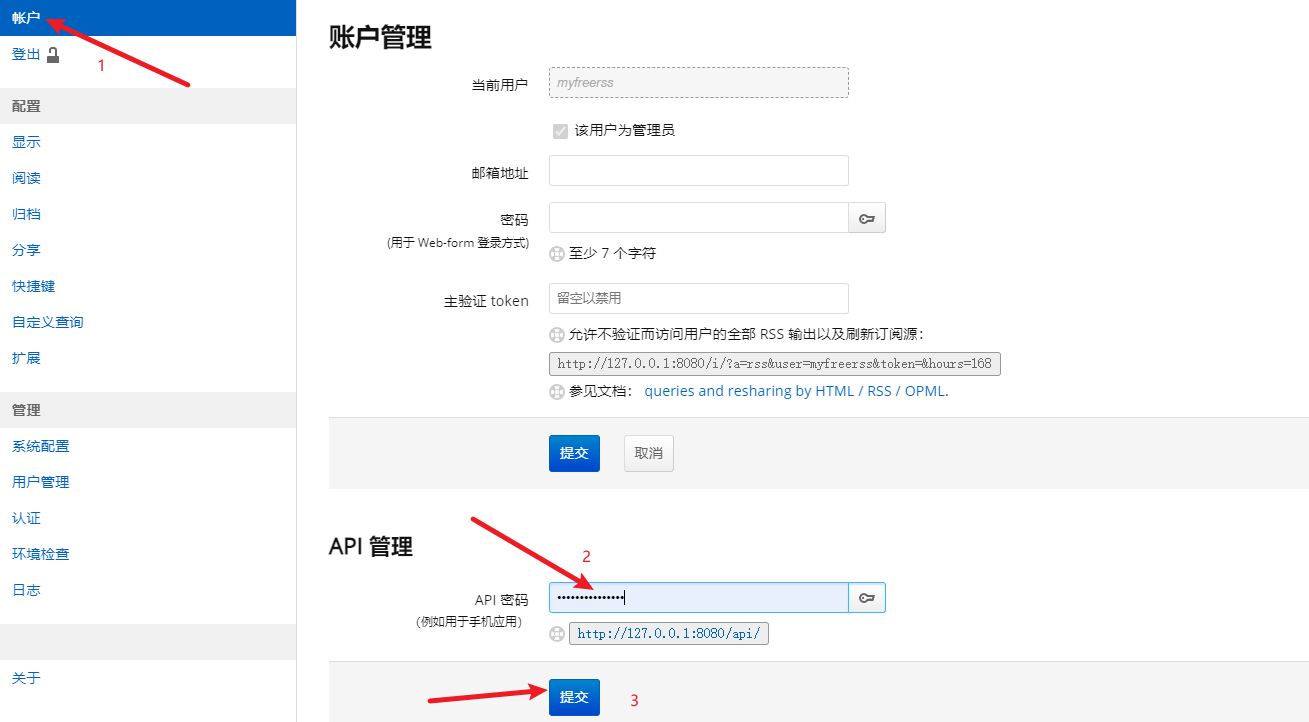
Task: Open 关于 page
Action: click(x=26, y=678)
